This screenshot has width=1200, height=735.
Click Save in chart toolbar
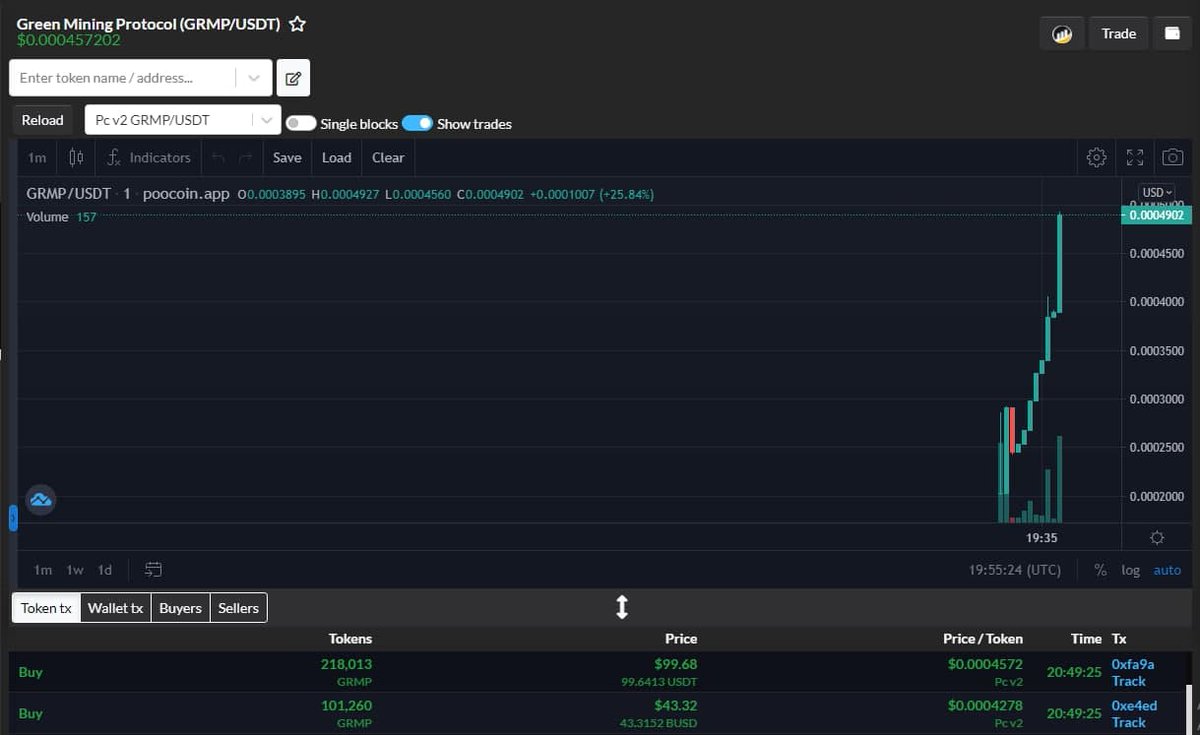pos(287,157)
